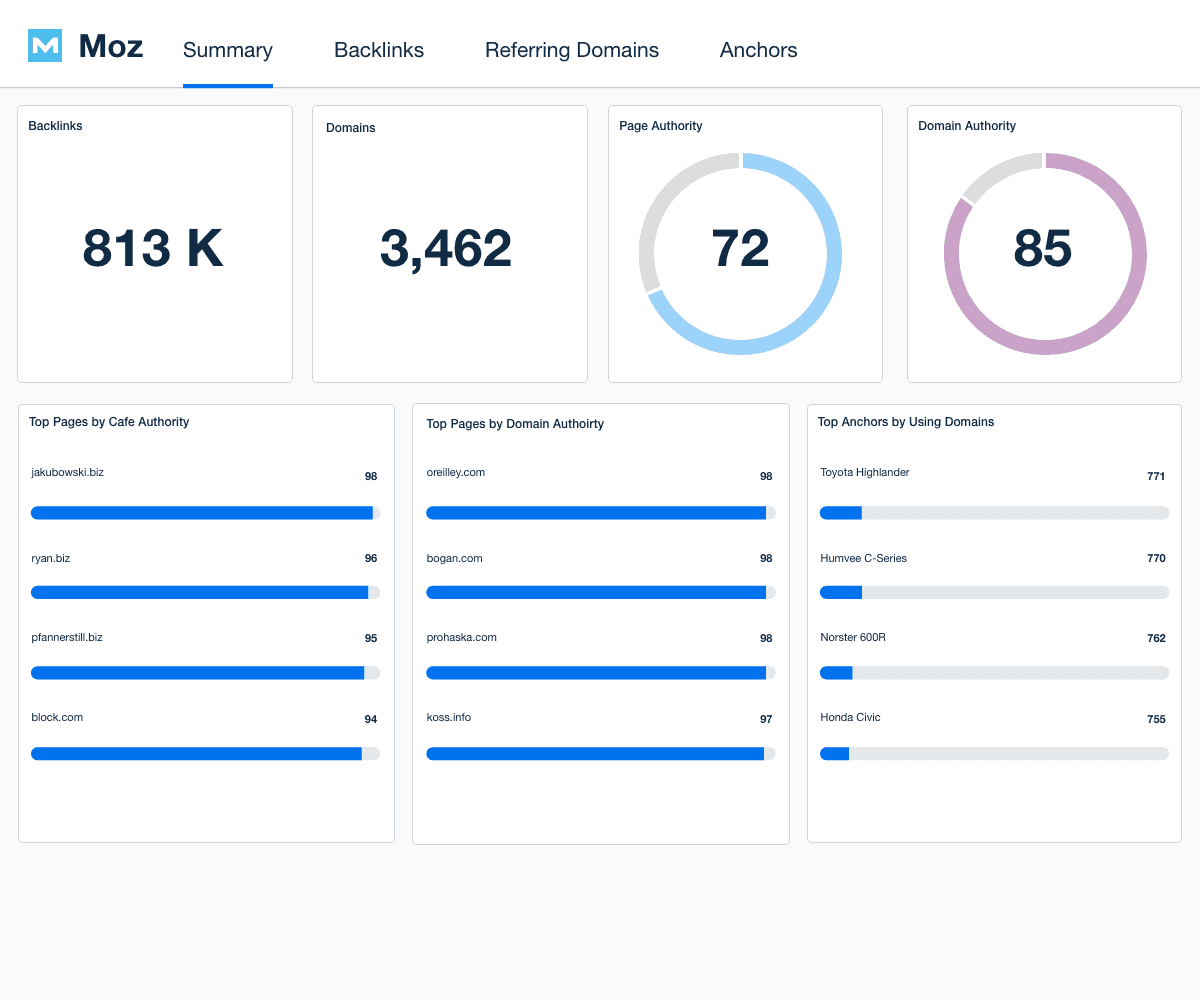Screen dimensions: 1200x1000
Task: Open the oreilley.com domain entry
Action: pos(456,472)
